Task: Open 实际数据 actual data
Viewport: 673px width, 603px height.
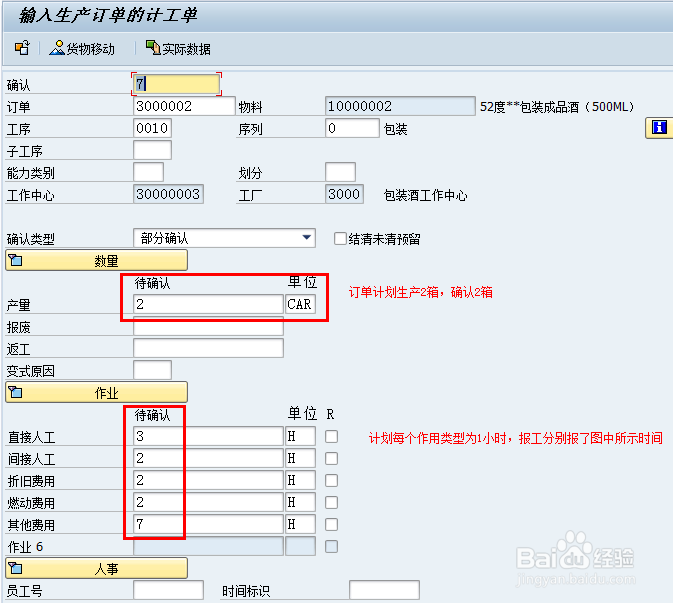Action: [178, 48]
